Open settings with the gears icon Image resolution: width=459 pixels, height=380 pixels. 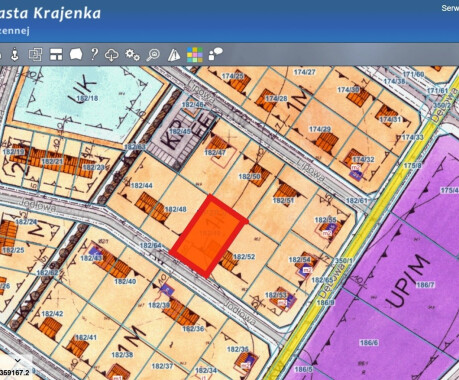pos(132,55)
